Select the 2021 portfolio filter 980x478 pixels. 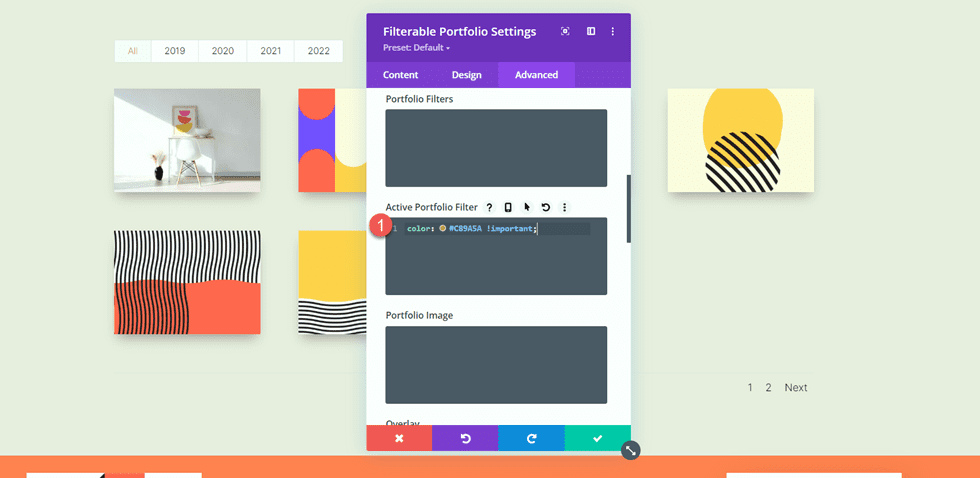coord(270,51)
